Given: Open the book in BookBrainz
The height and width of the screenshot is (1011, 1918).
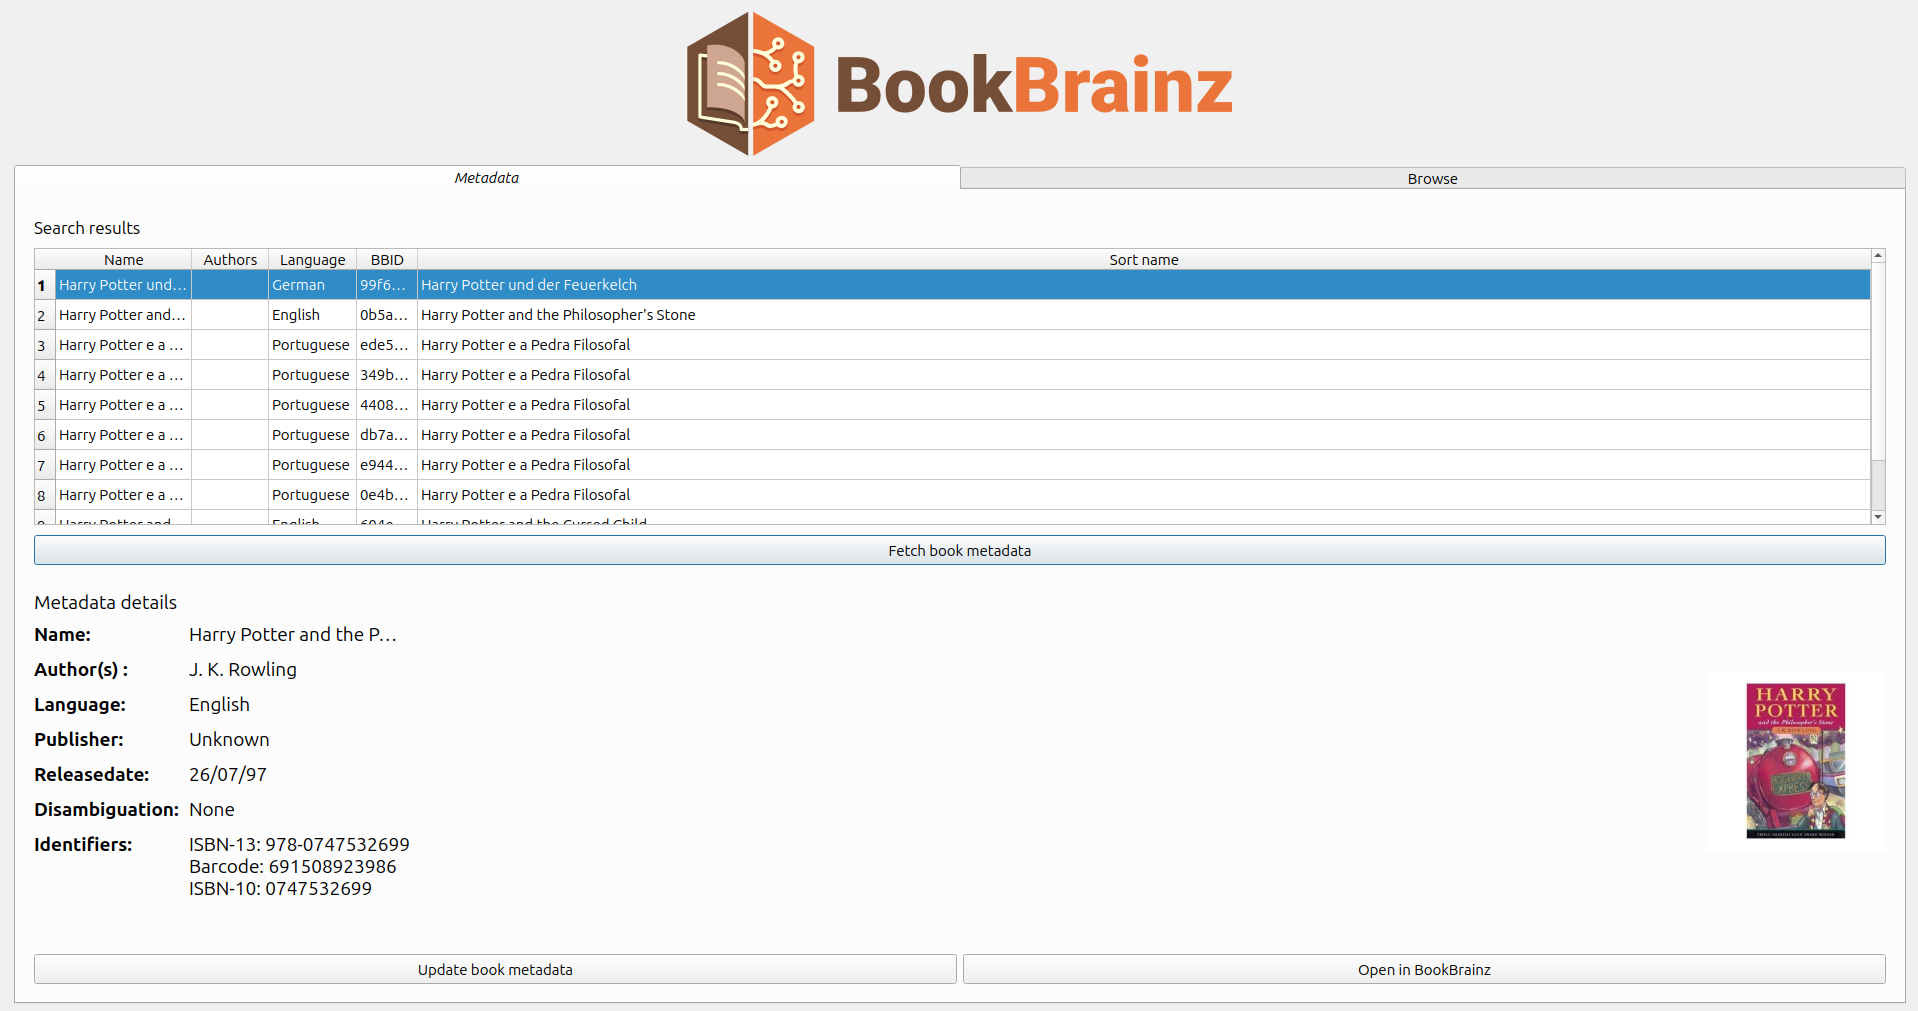Looking at the screenshot, I should [x=1424, y=970].
